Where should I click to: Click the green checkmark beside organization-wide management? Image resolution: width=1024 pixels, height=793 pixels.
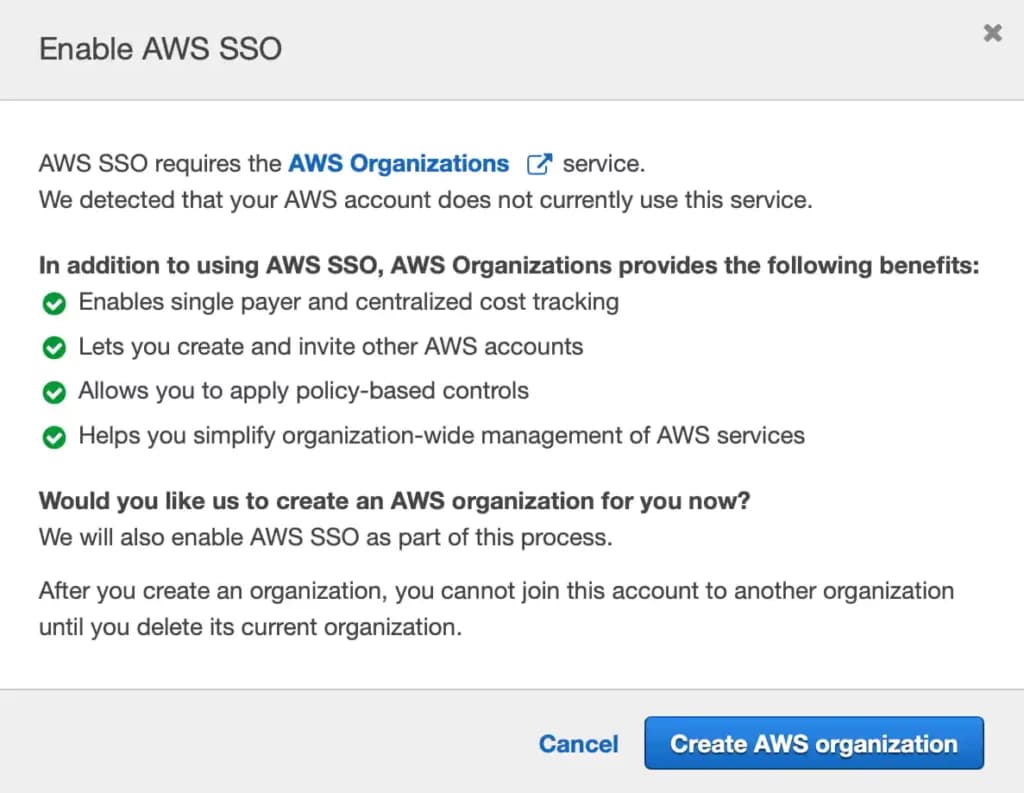tap(54, 437)
